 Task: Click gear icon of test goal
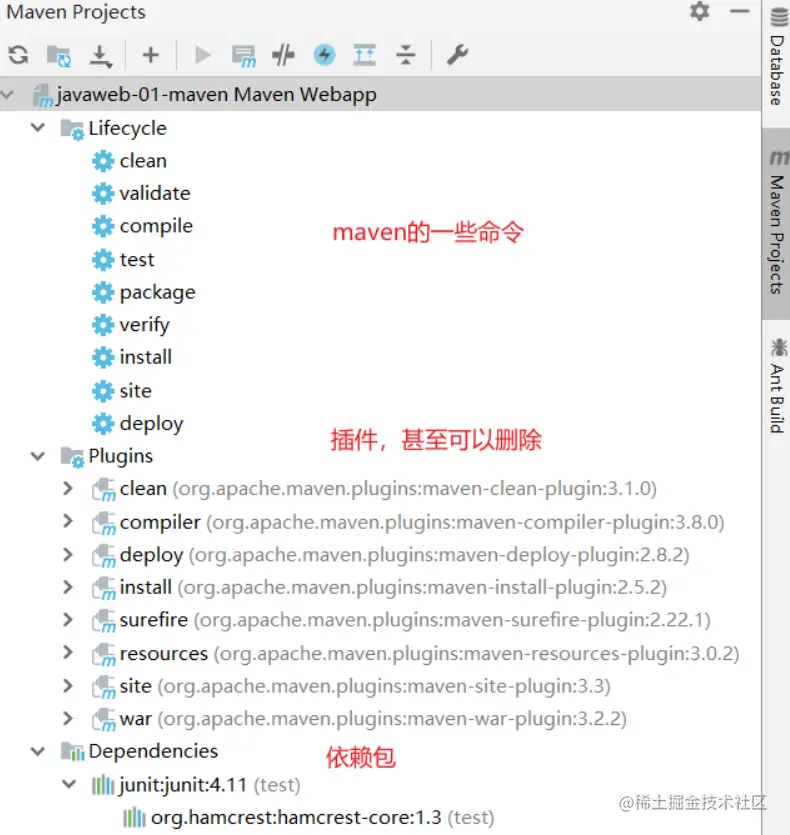point(103,260)
